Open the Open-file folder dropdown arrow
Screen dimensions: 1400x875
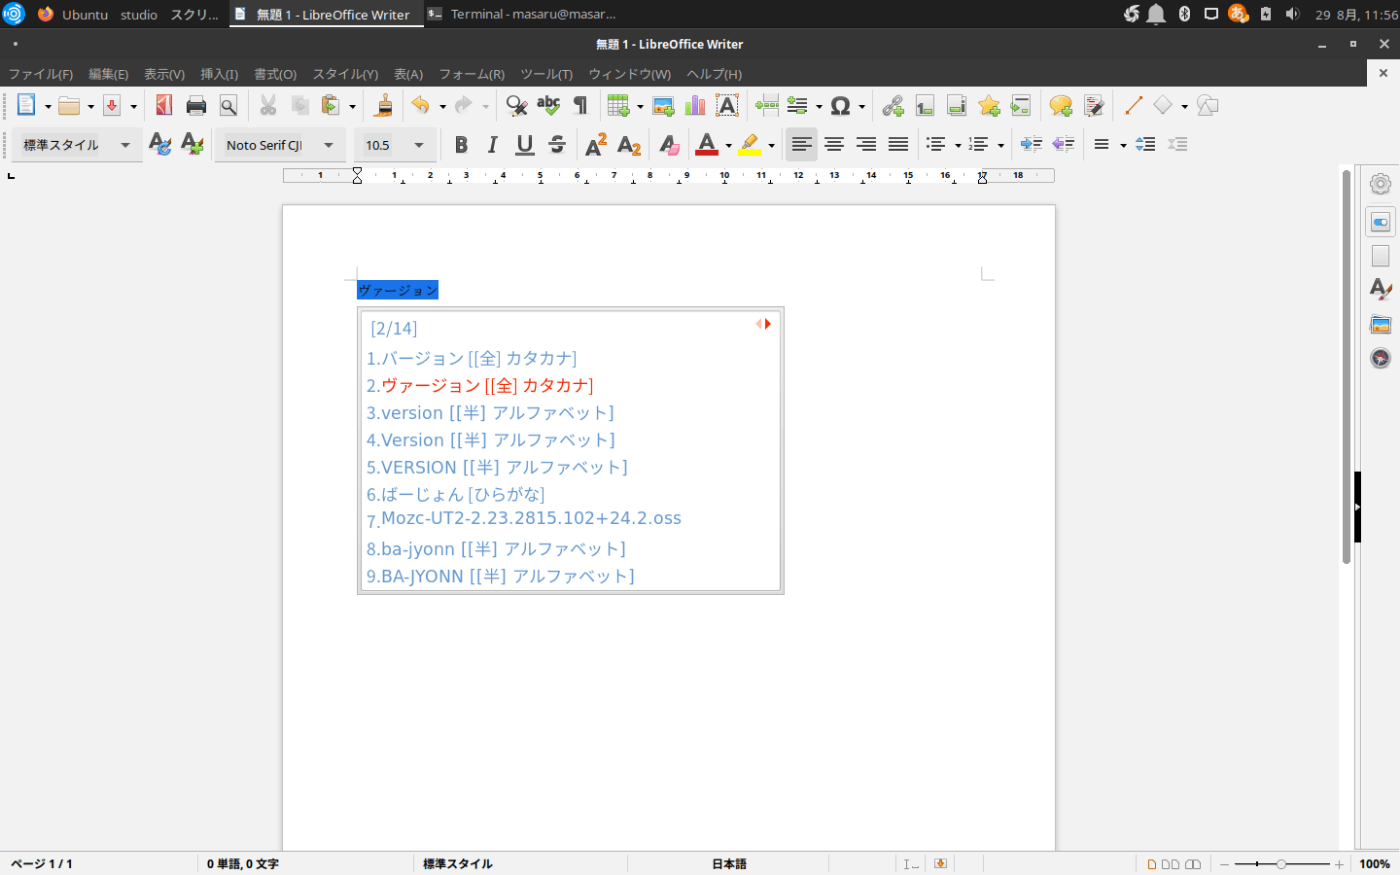[90, 106]
